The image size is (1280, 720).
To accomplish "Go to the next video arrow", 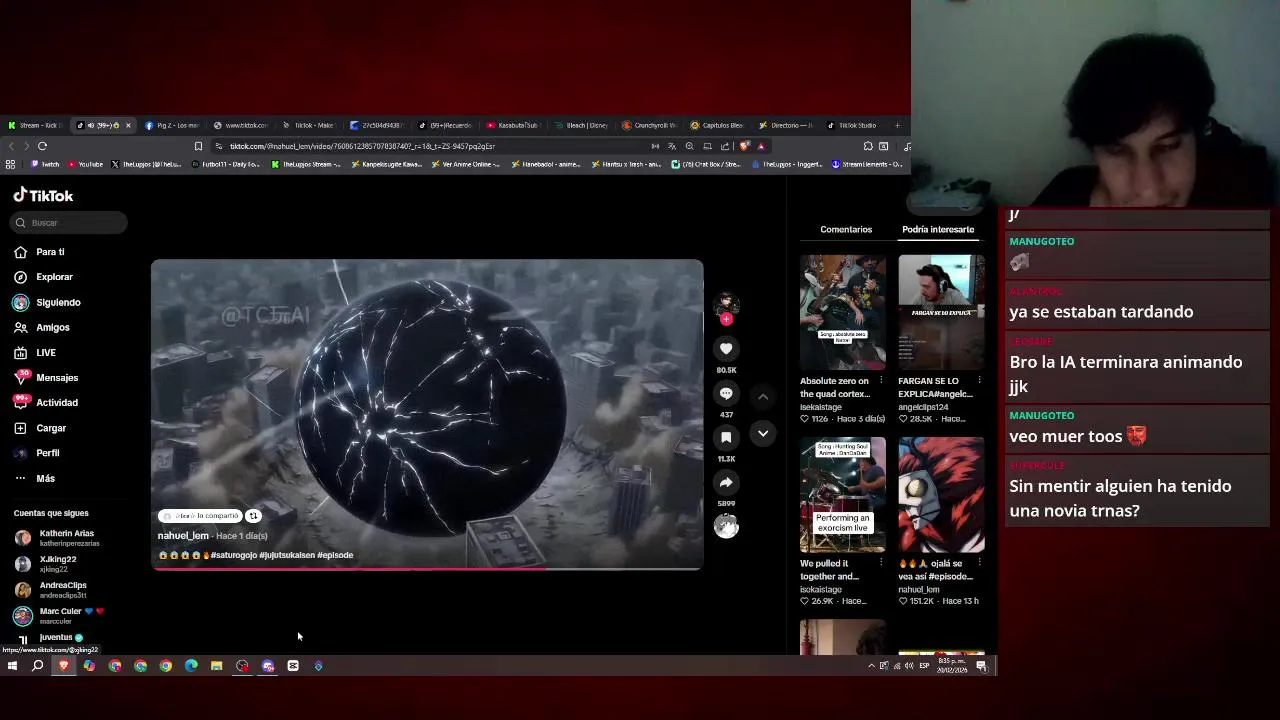I will click(x=762, y=433).
